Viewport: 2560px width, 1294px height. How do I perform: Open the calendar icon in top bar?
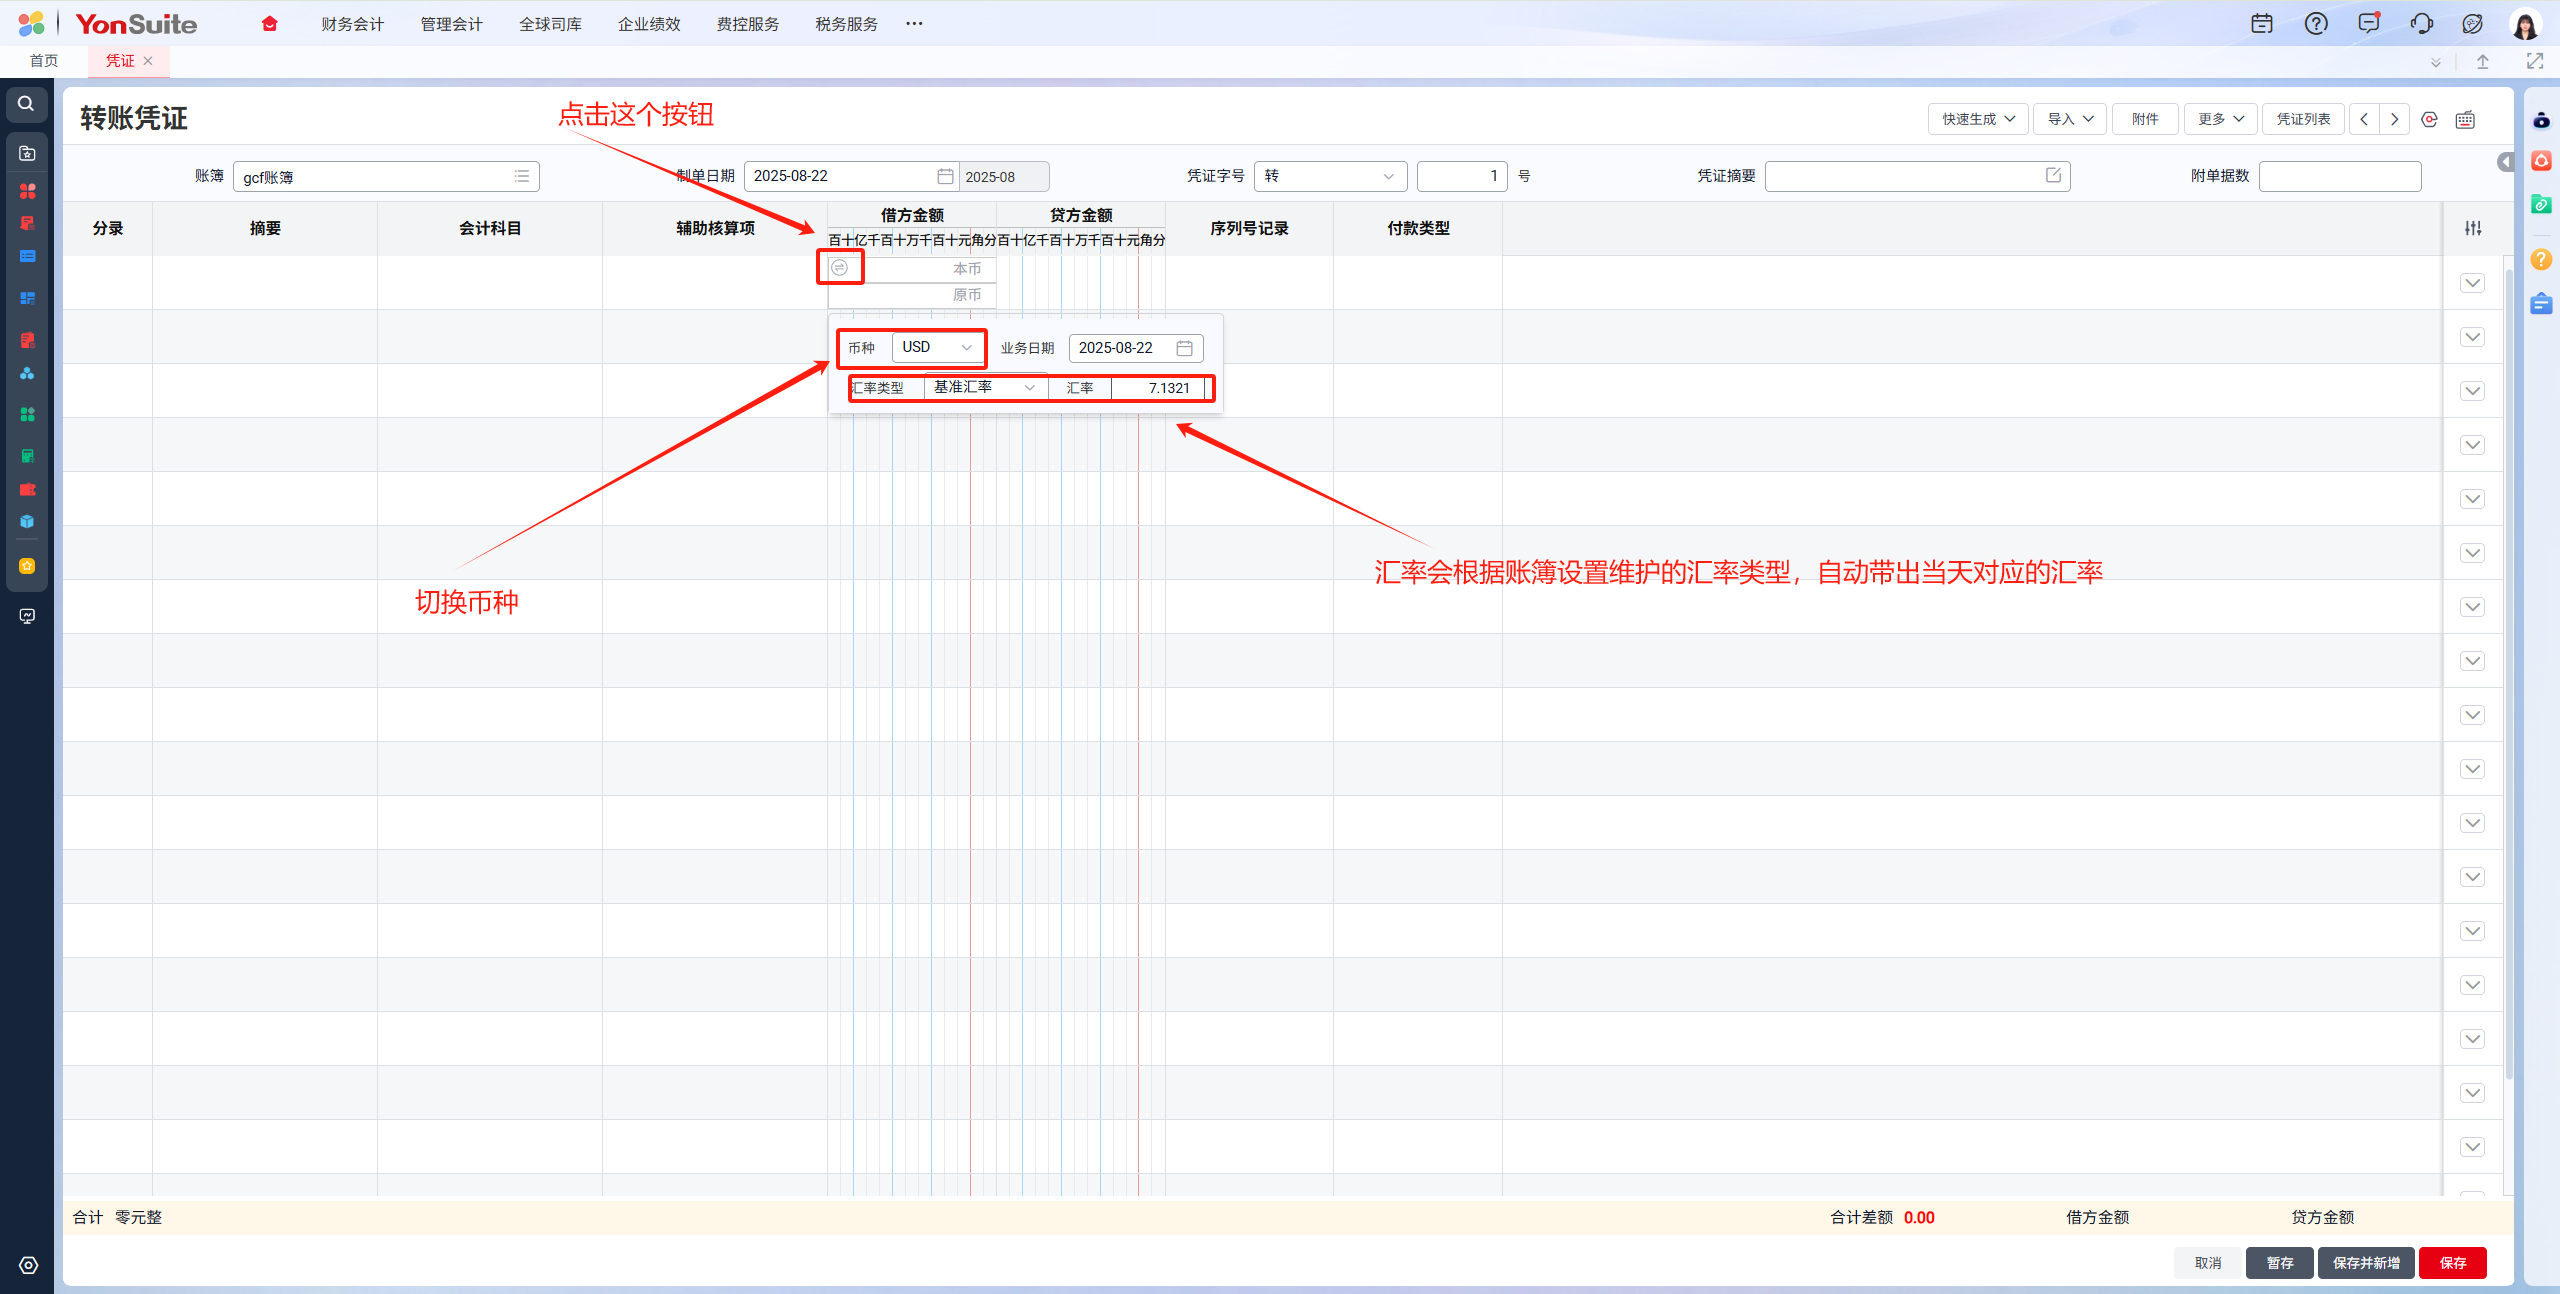(x=2261, y=24)
